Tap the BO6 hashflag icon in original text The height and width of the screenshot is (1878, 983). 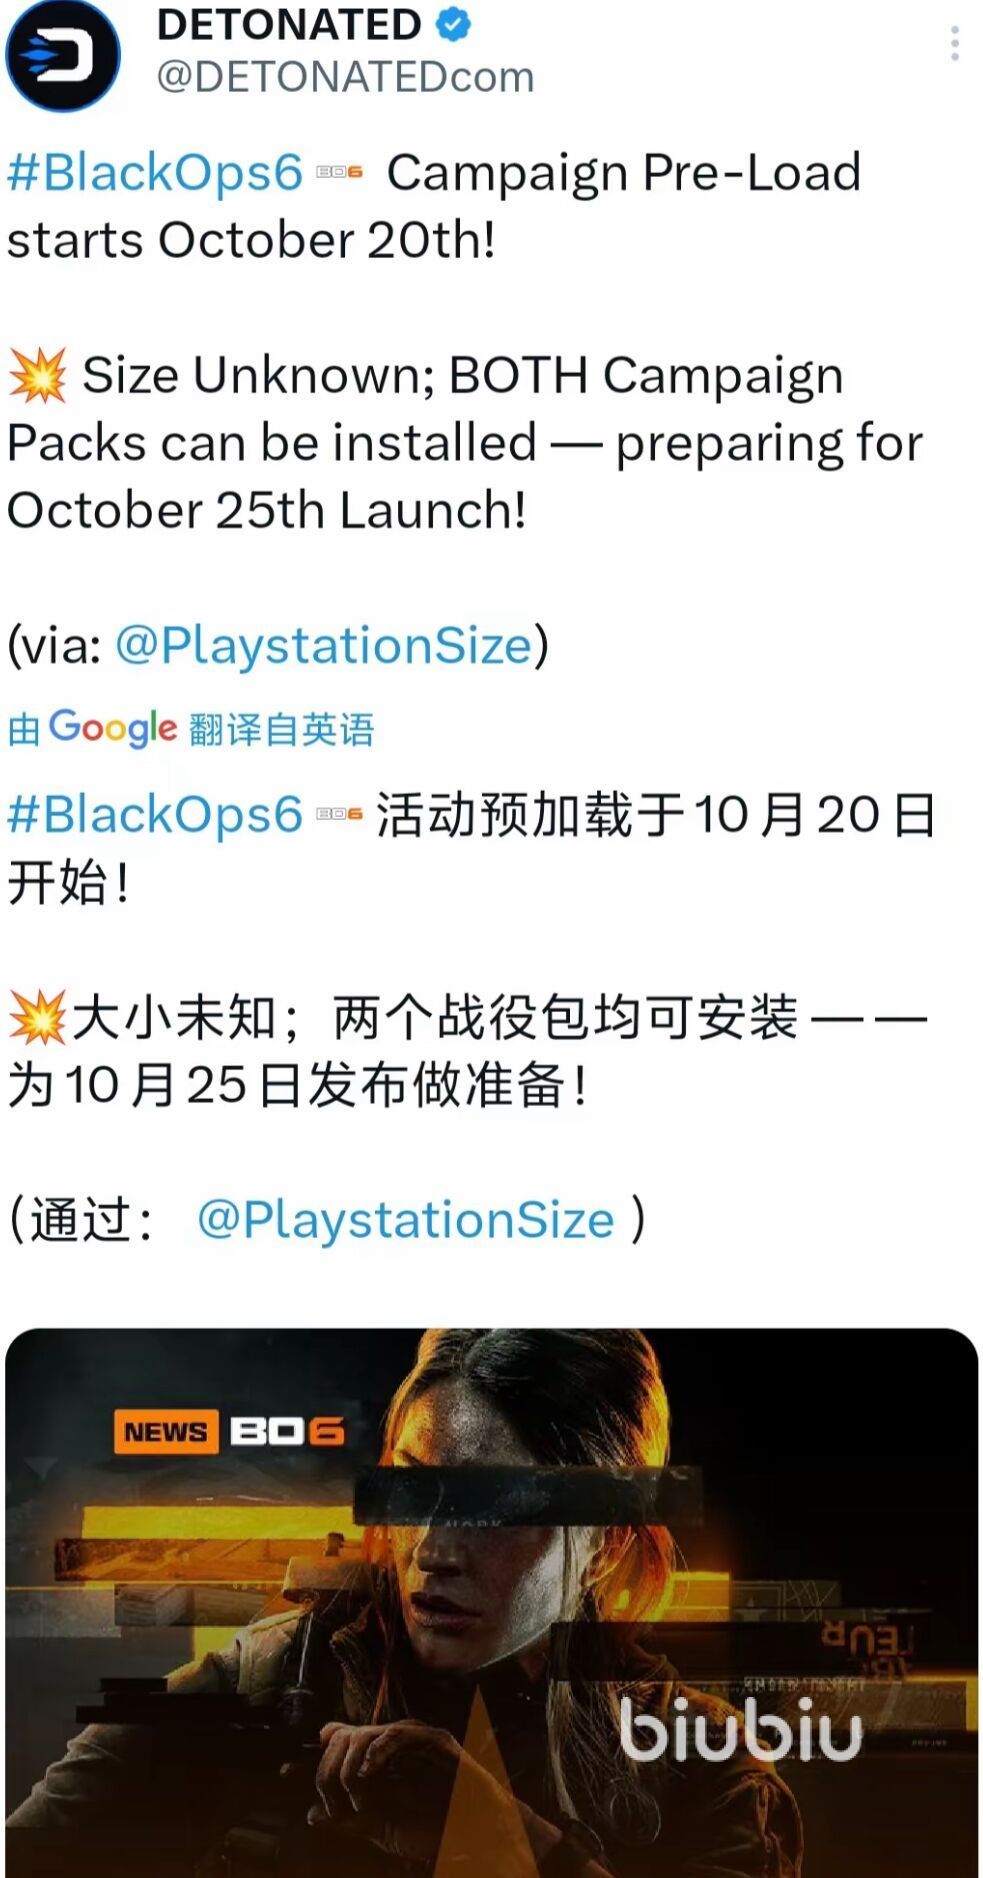click(x=339, y=173)
